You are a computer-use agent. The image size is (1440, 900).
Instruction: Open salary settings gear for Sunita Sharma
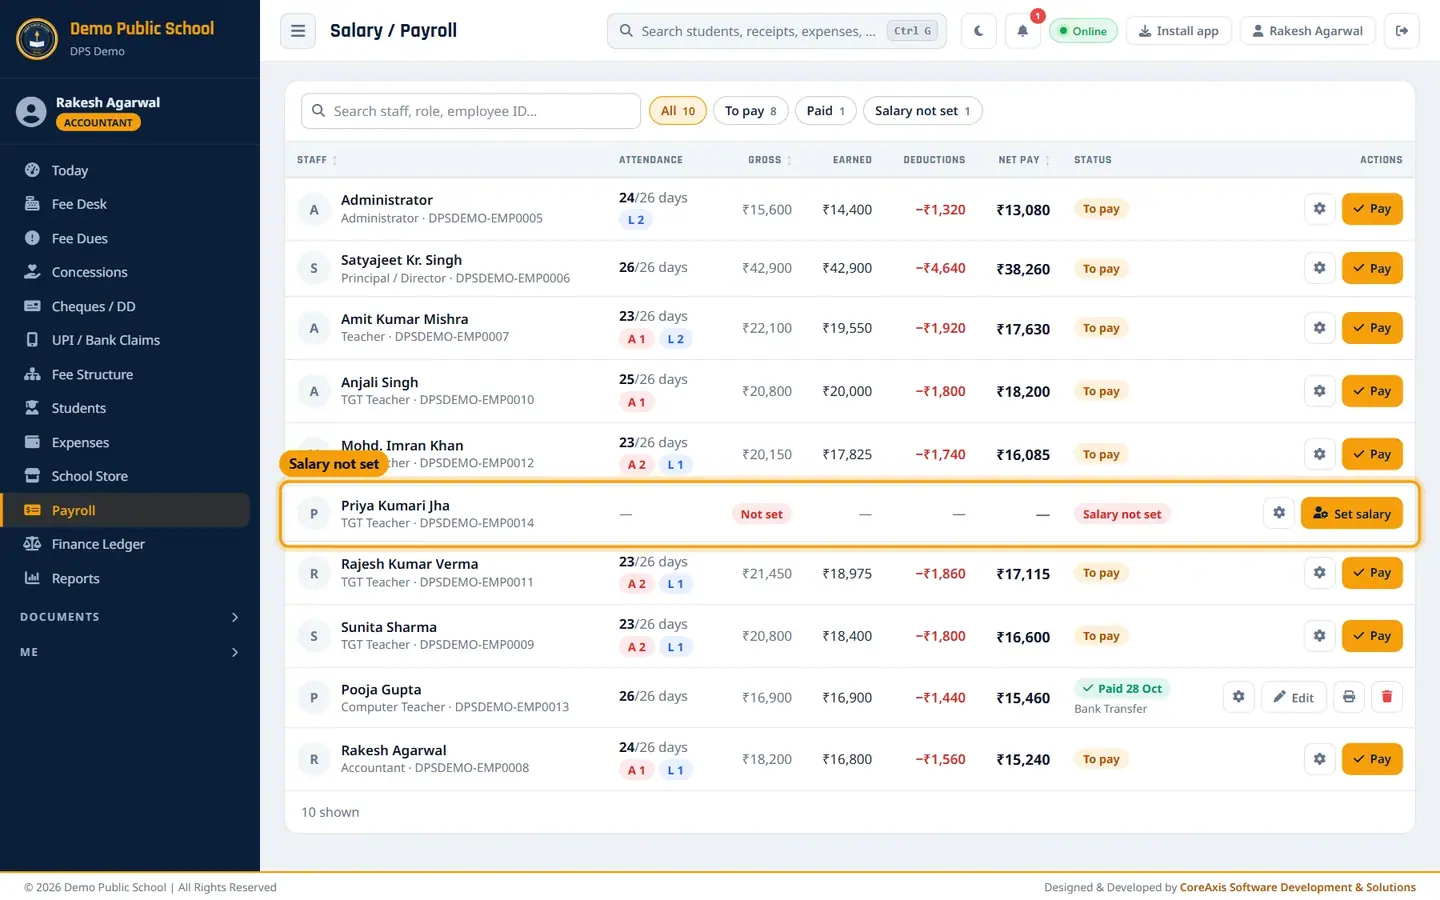pyautogui.click(x=1320, y=636)
